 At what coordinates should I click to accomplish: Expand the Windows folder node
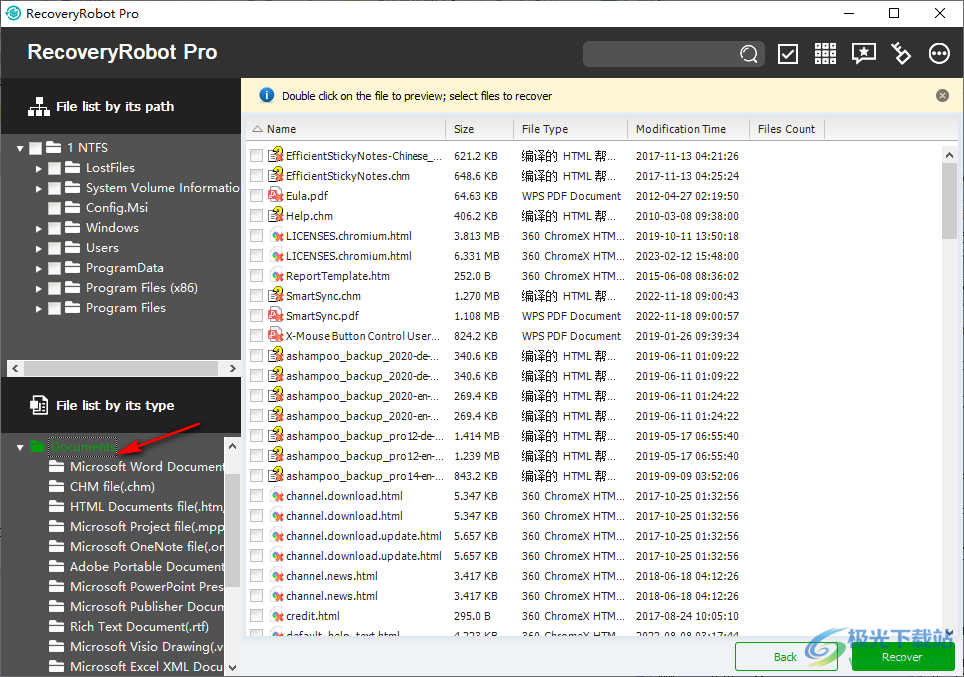coord(39,228)
